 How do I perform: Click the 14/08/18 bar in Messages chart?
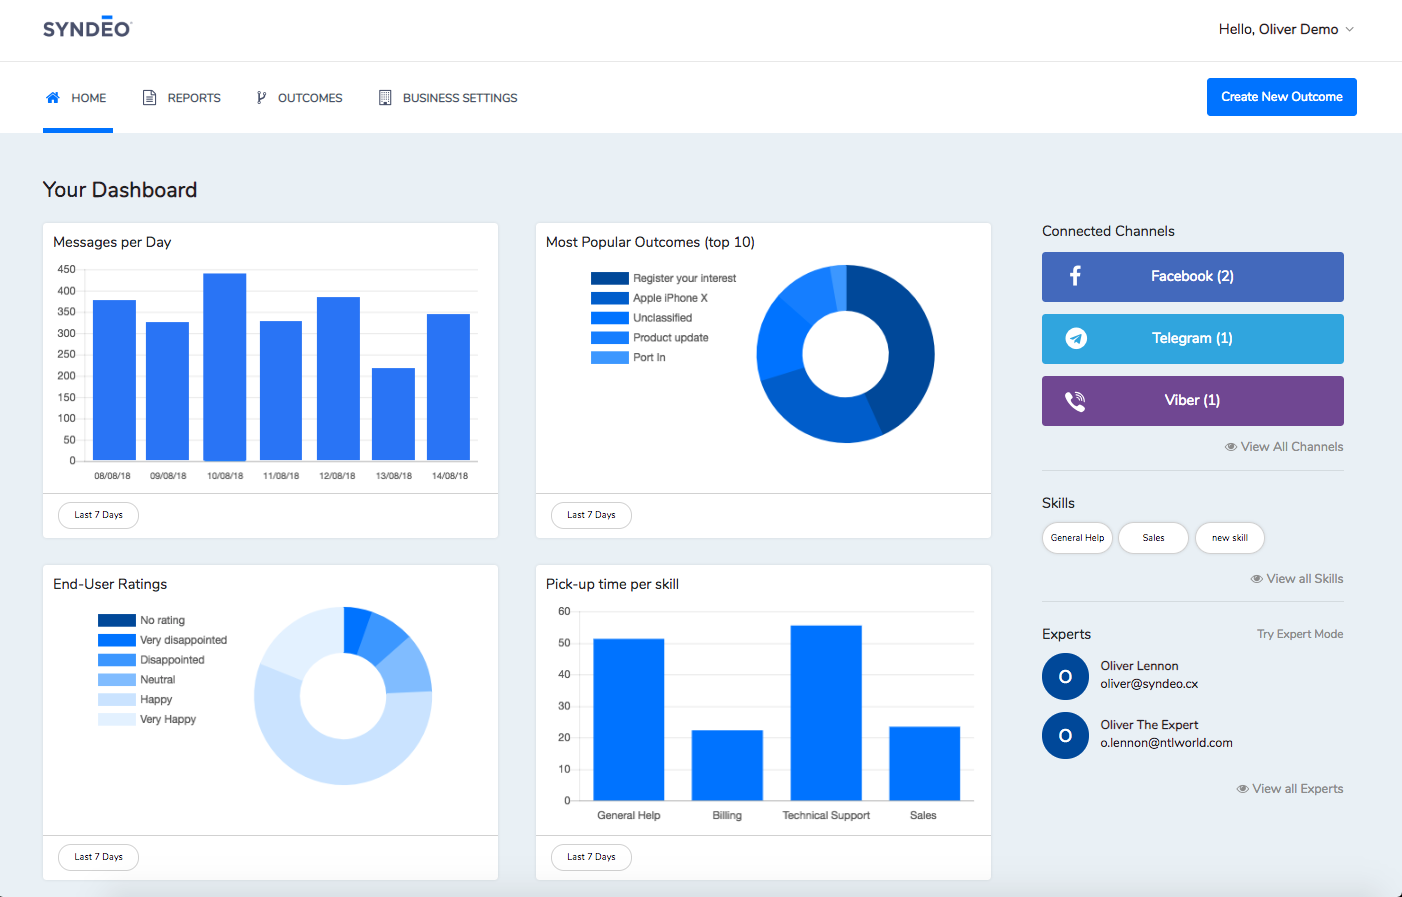coord(448,387)
